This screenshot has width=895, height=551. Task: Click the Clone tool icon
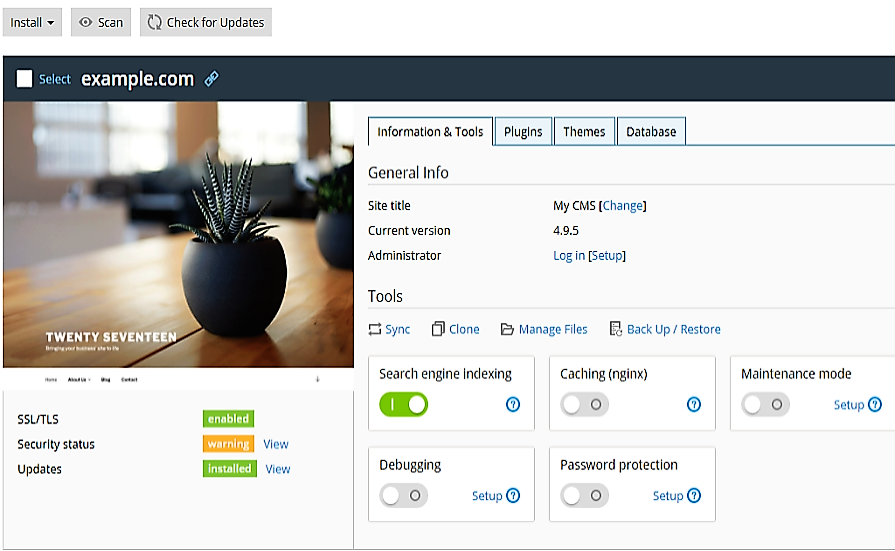[x=438, y=329]
